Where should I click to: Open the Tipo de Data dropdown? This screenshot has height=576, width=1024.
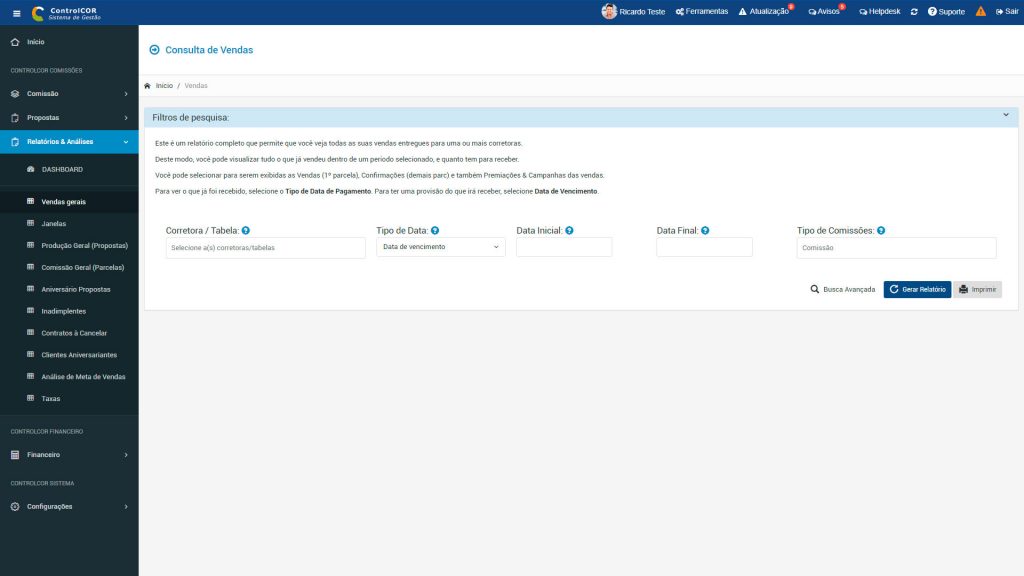[441, 247]
